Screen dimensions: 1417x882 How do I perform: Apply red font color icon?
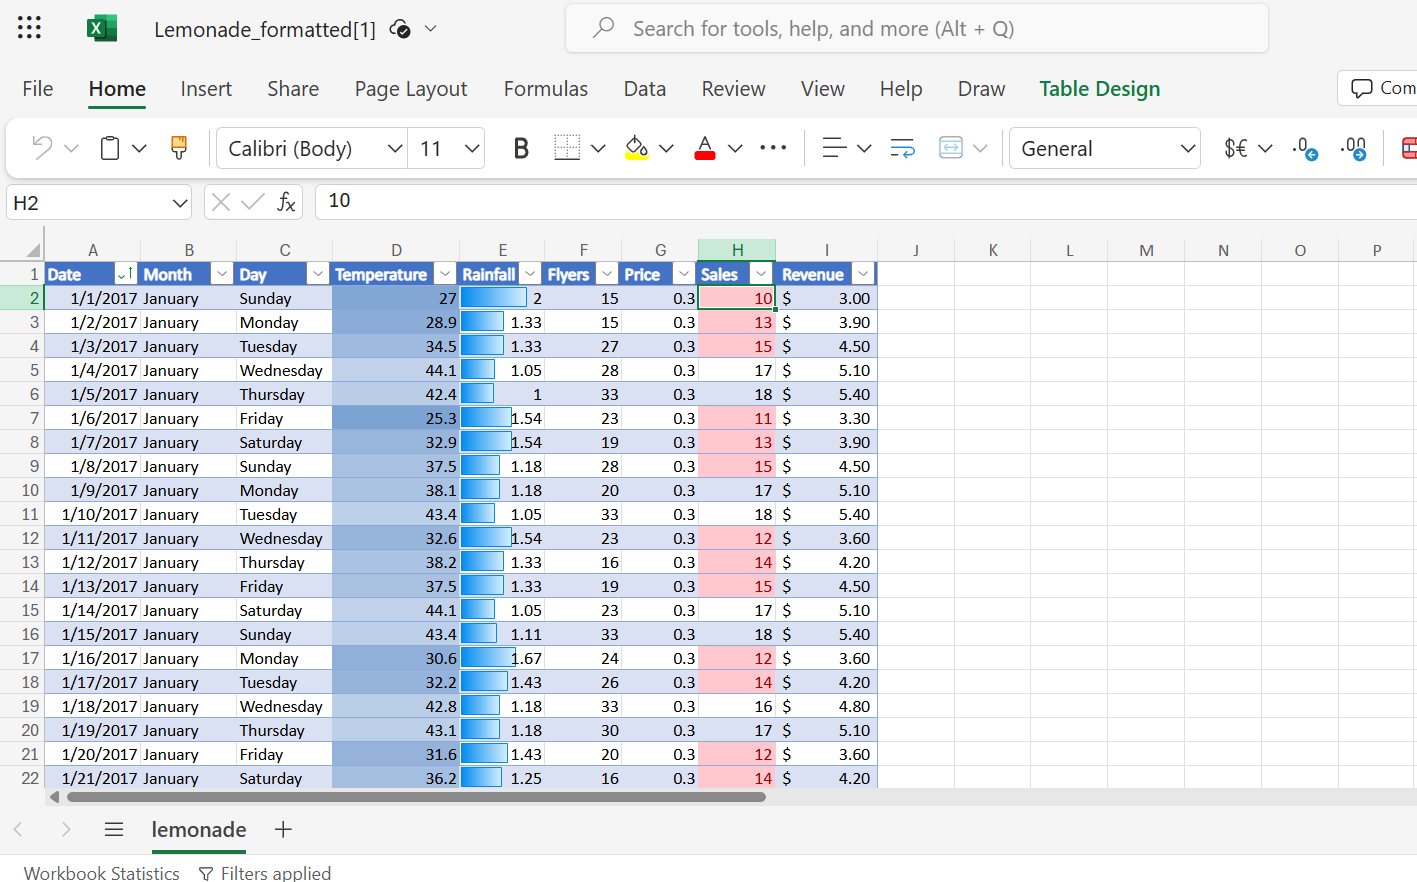[x=705, y=148]
